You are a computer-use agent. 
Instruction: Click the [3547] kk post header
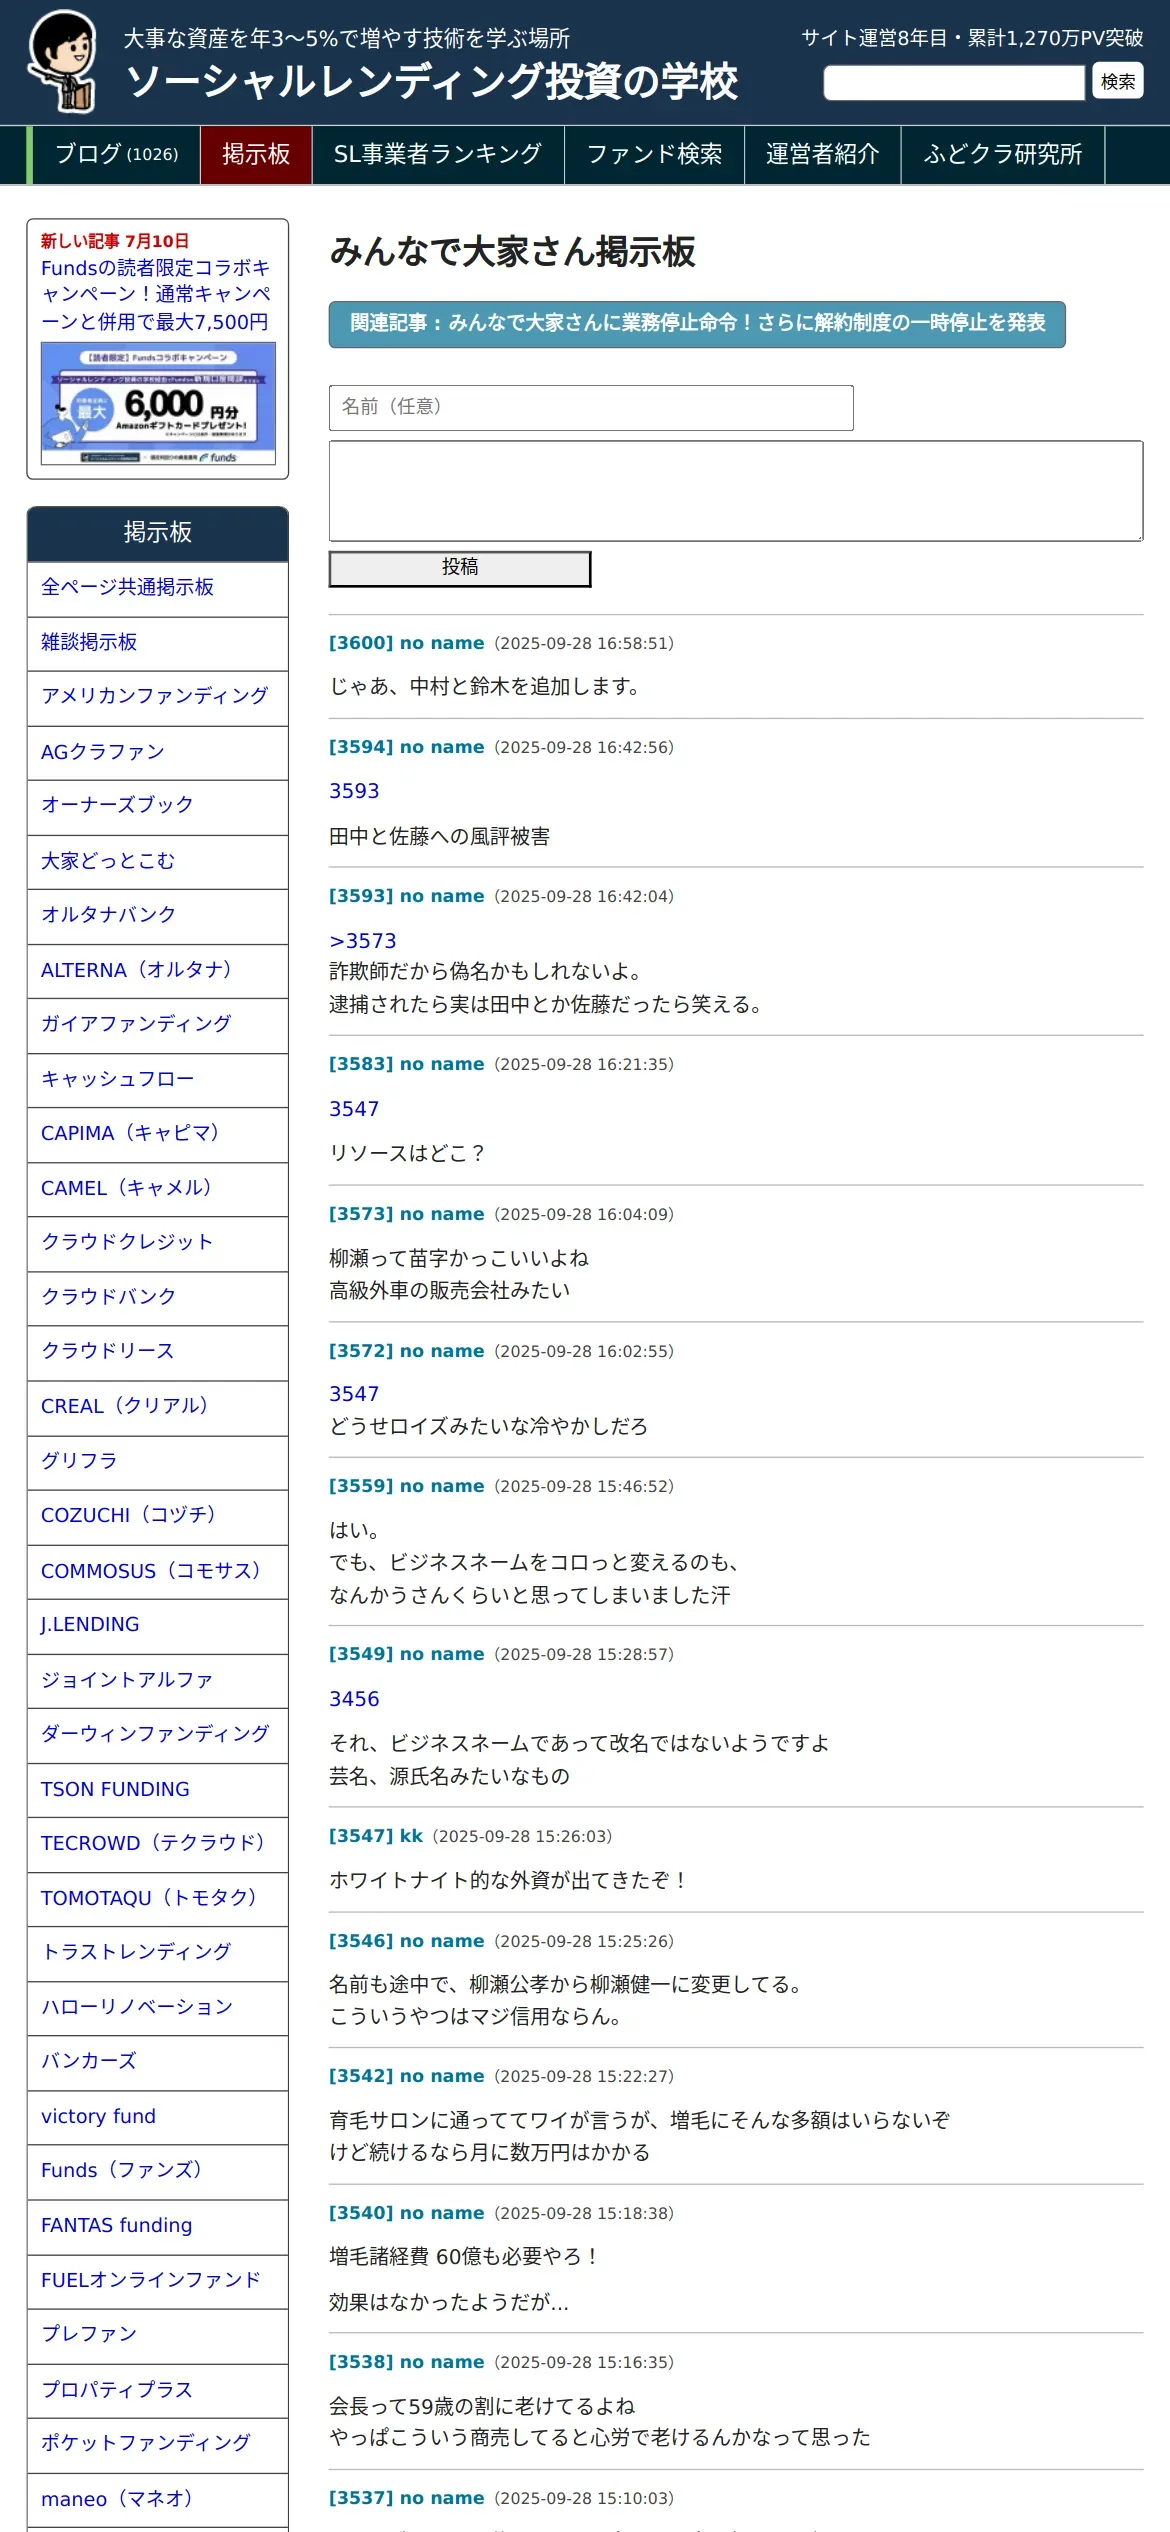coord(376,1836)
